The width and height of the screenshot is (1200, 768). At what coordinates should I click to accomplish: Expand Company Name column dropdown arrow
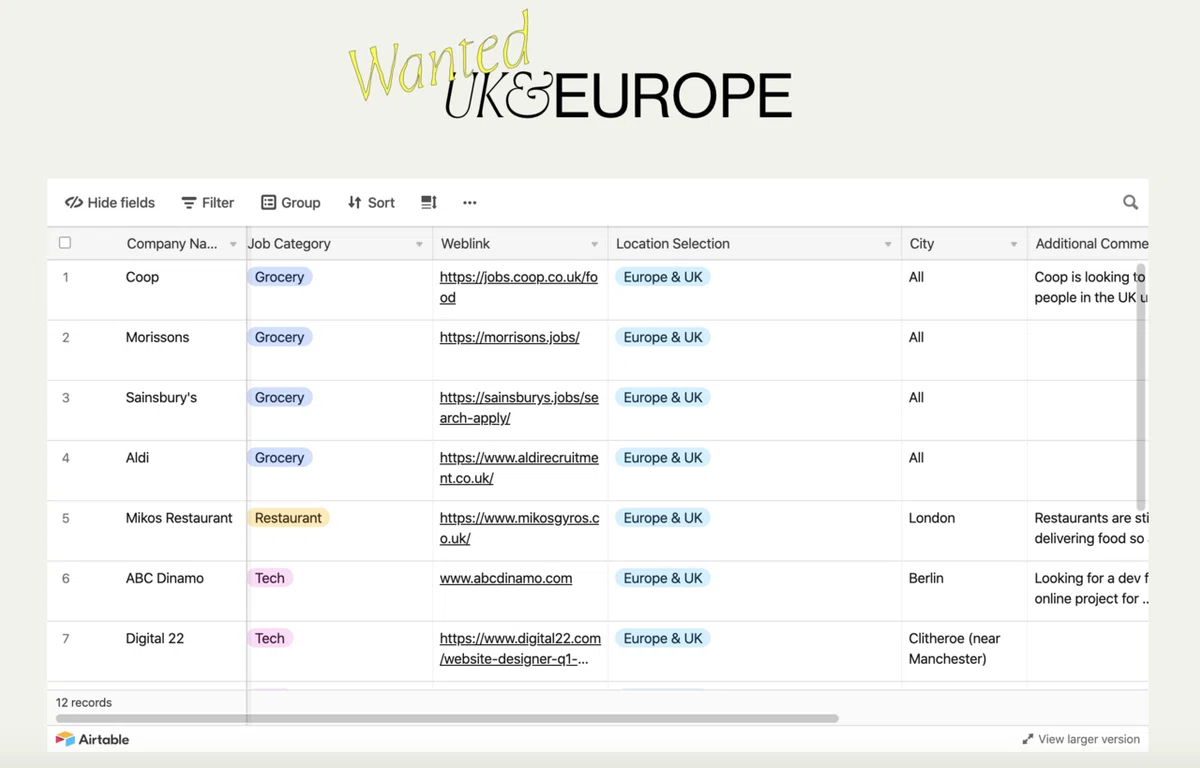(233, 244)
